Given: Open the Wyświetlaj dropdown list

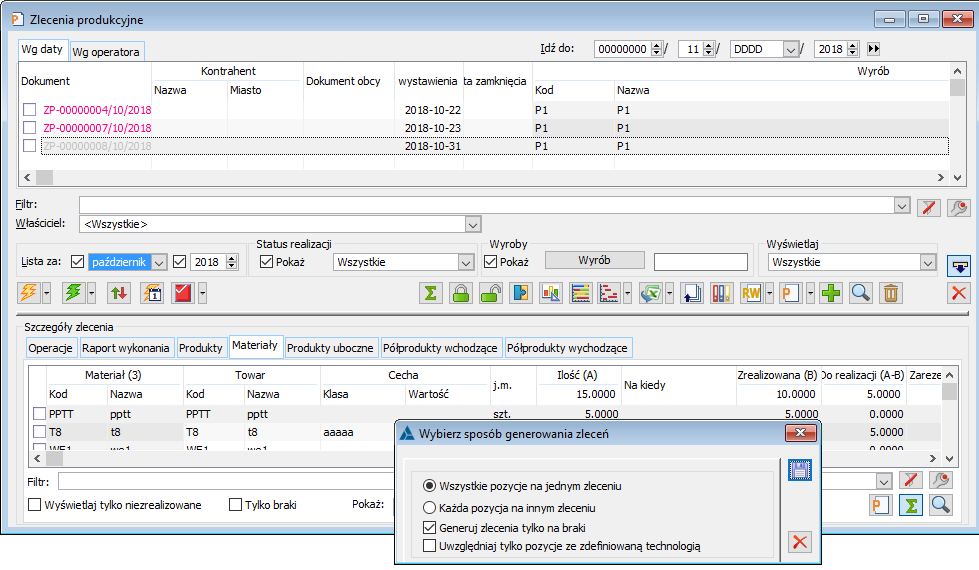Looking at the screenshot, I should click(x=928, y=262).
